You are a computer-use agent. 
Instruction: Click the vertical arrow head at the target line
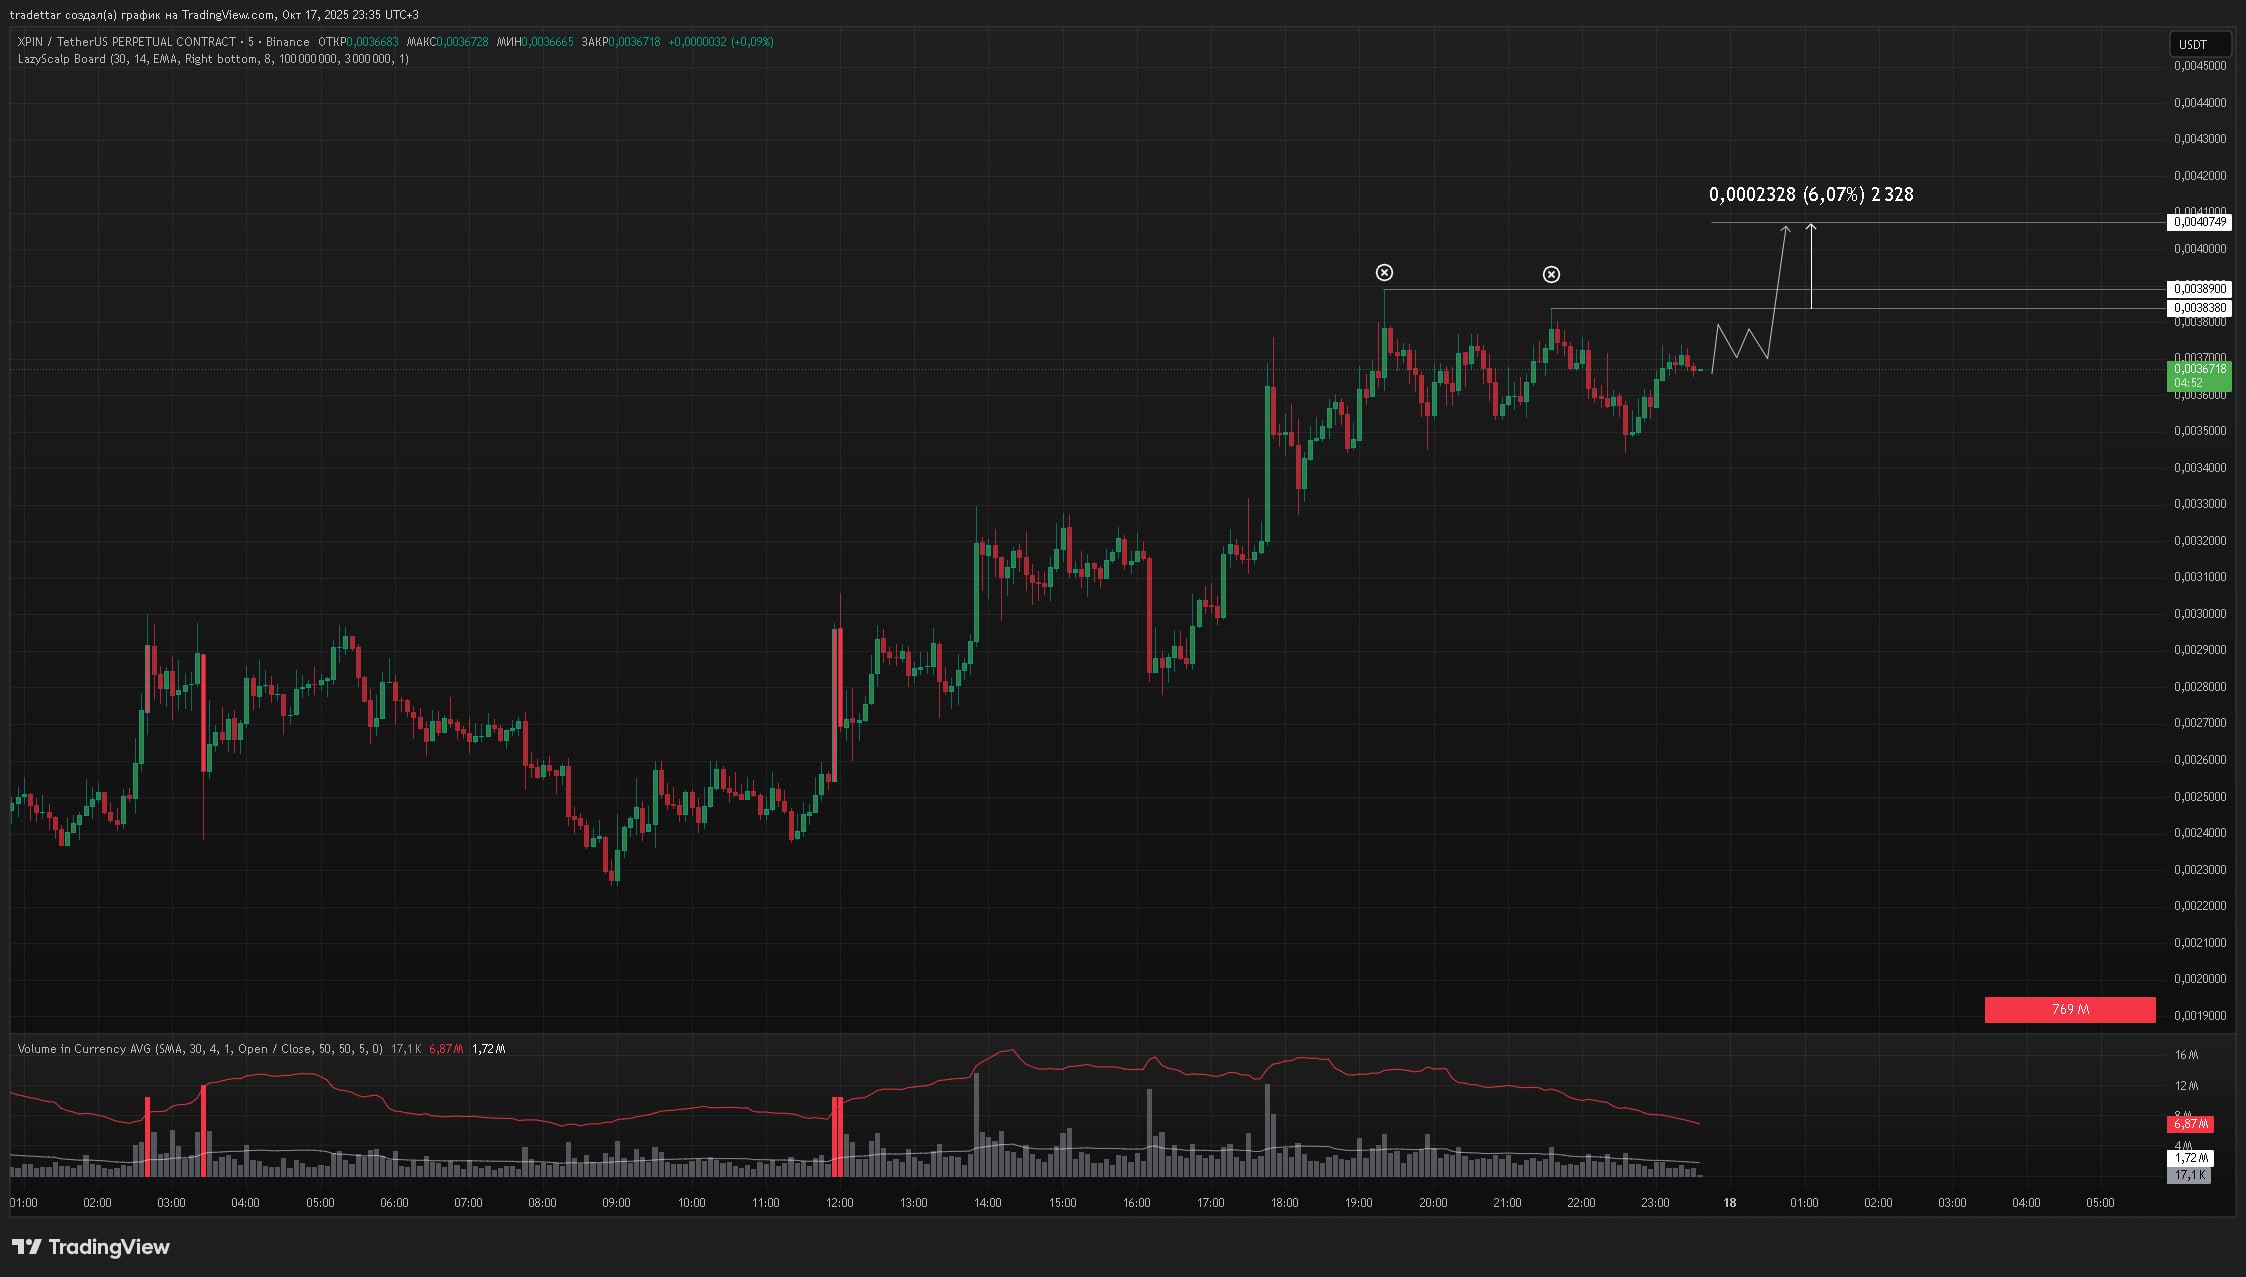tap(1811, 228)
